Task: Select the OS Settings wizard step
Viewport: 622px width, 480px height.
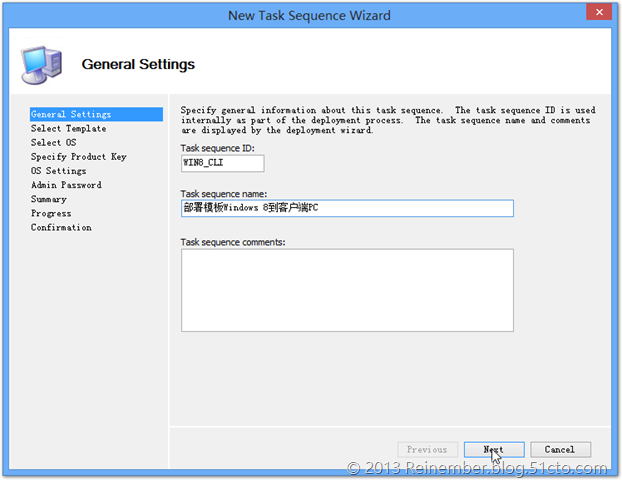Action: tap(58, 171)
